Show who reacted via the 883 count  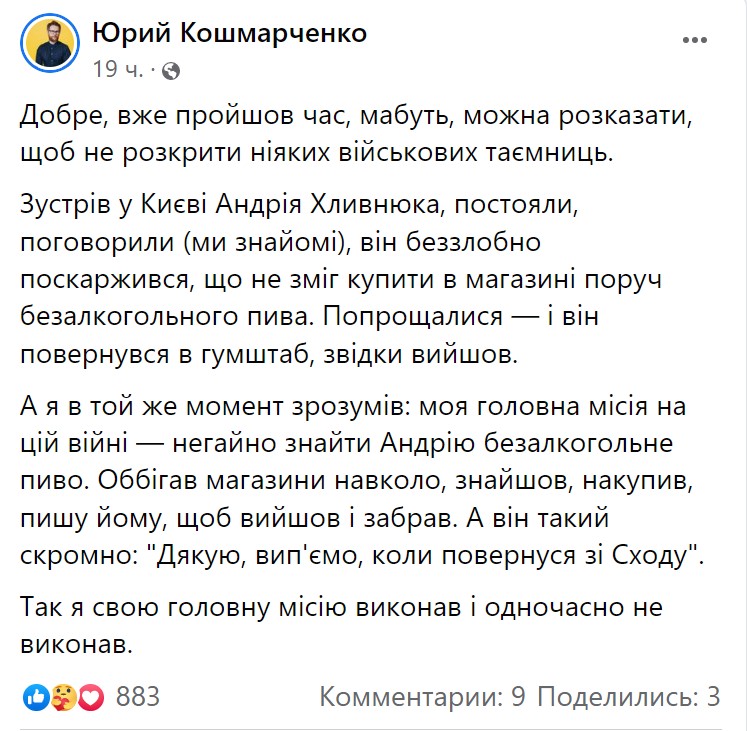pyautogui.click(x=138, y=696)
